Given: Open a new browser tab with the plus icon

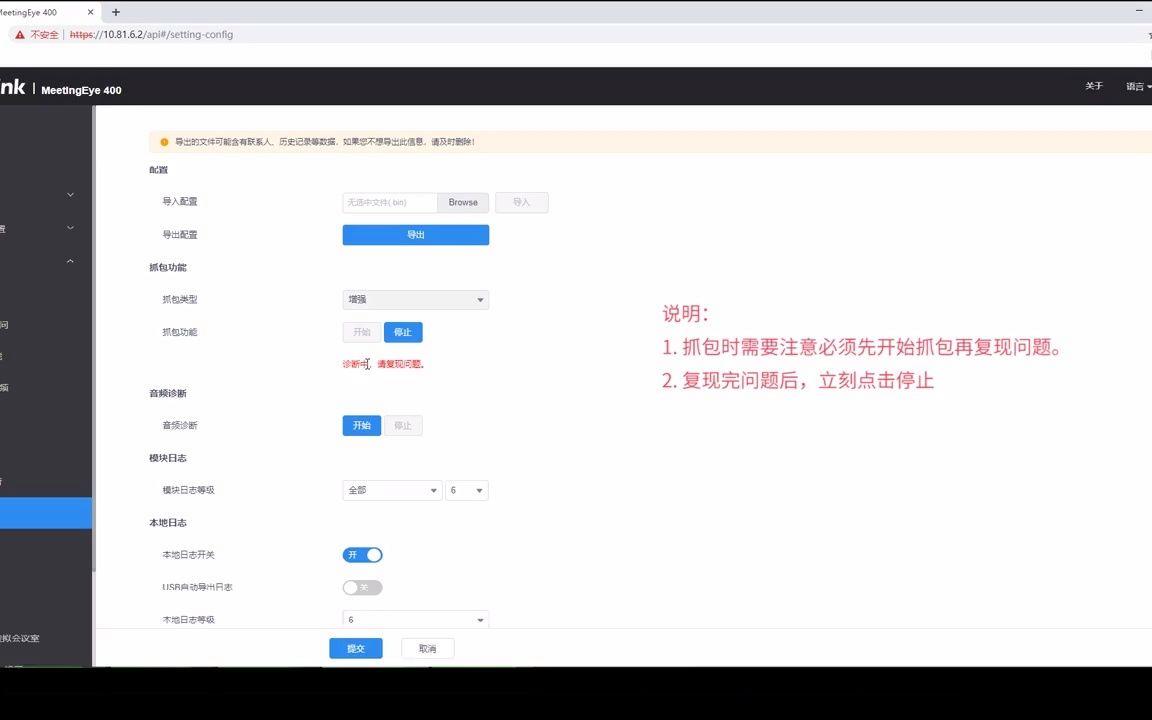Looking at the screenshot, I should (114, 12).
